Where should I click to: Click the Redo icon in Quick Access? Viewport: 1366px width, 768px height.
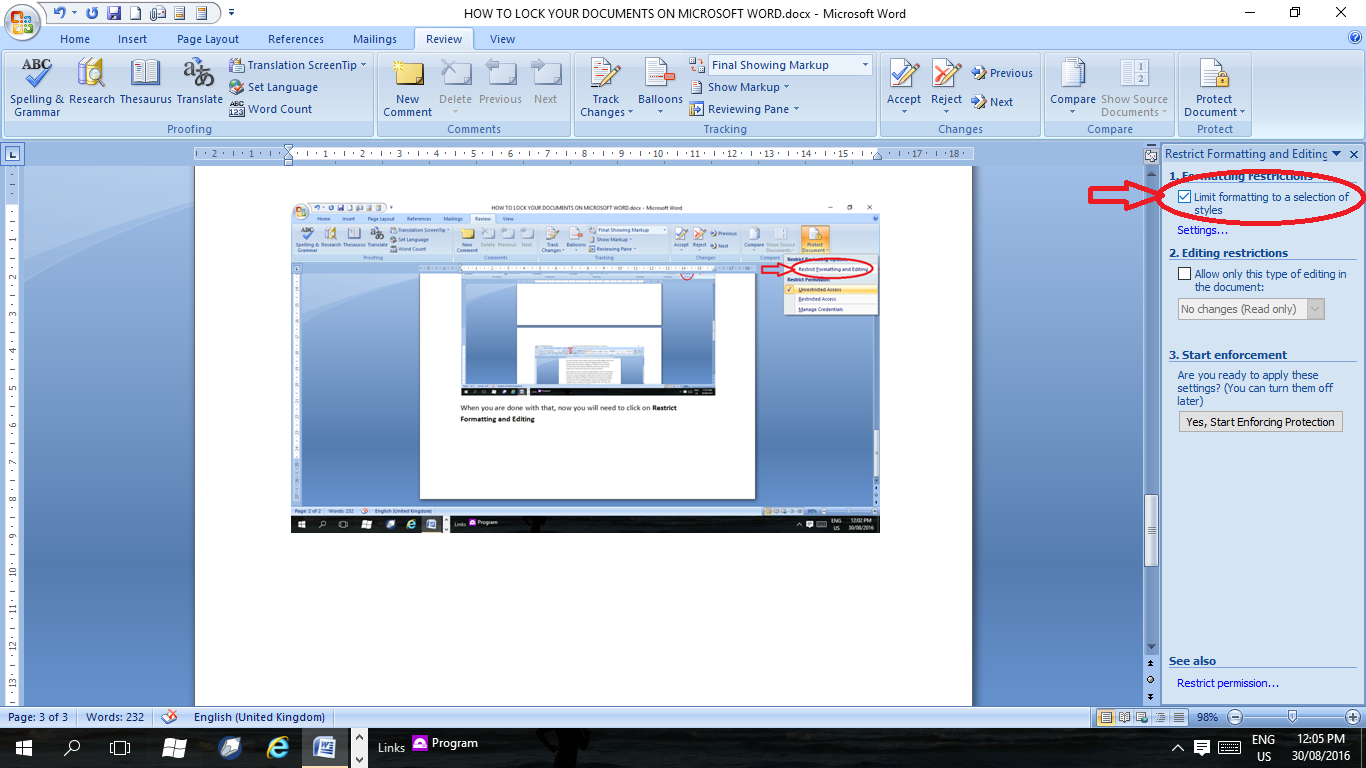[x=92, y=13]
